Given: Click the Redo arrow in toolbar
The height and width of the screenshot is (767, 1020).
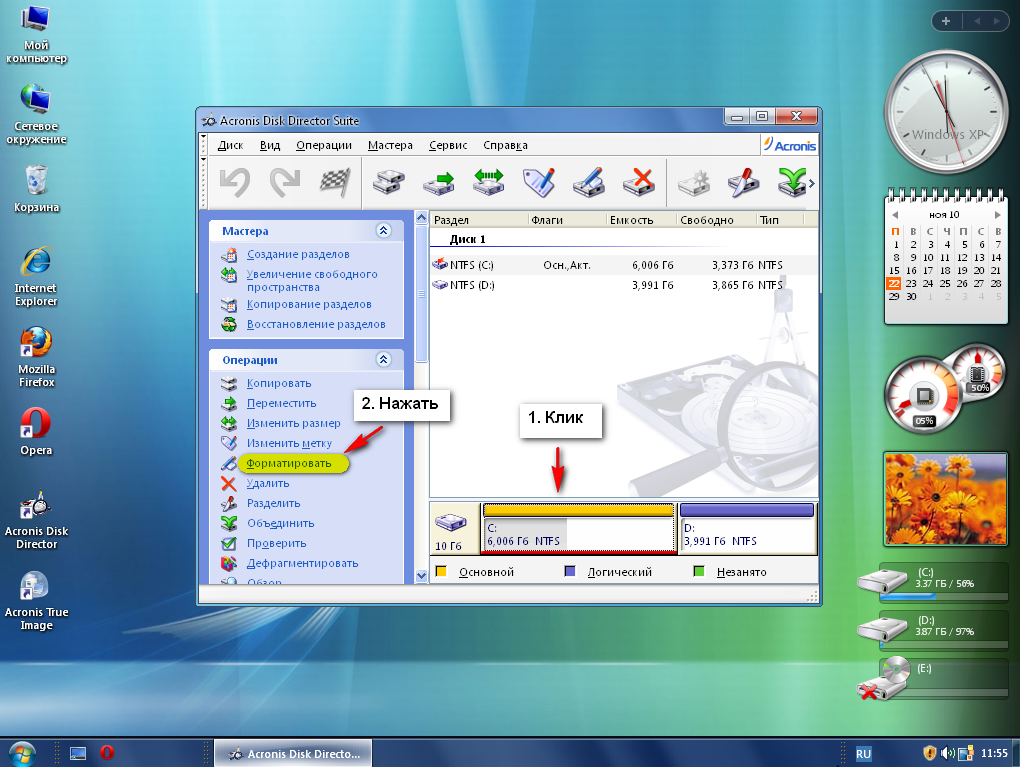Looking at the screenshot, I should [285, 182].
